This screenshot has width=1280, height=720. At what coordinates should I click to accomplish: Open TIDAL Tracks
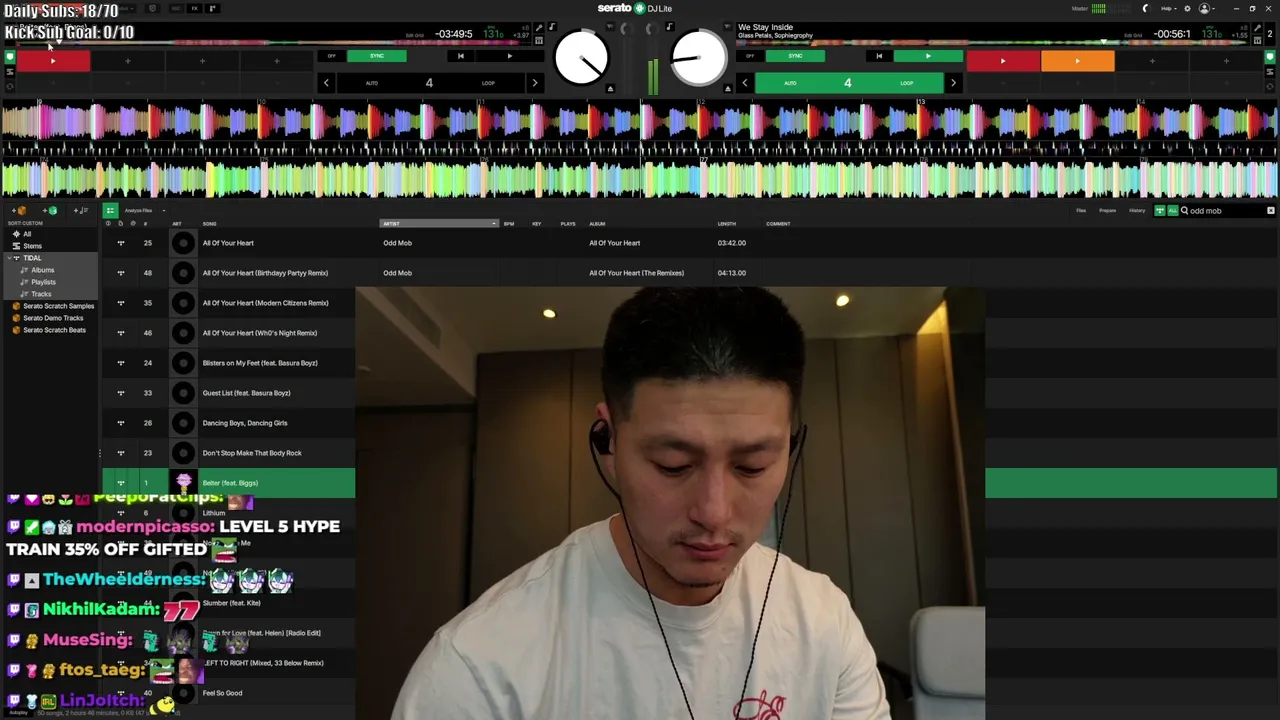pos(41,294)
